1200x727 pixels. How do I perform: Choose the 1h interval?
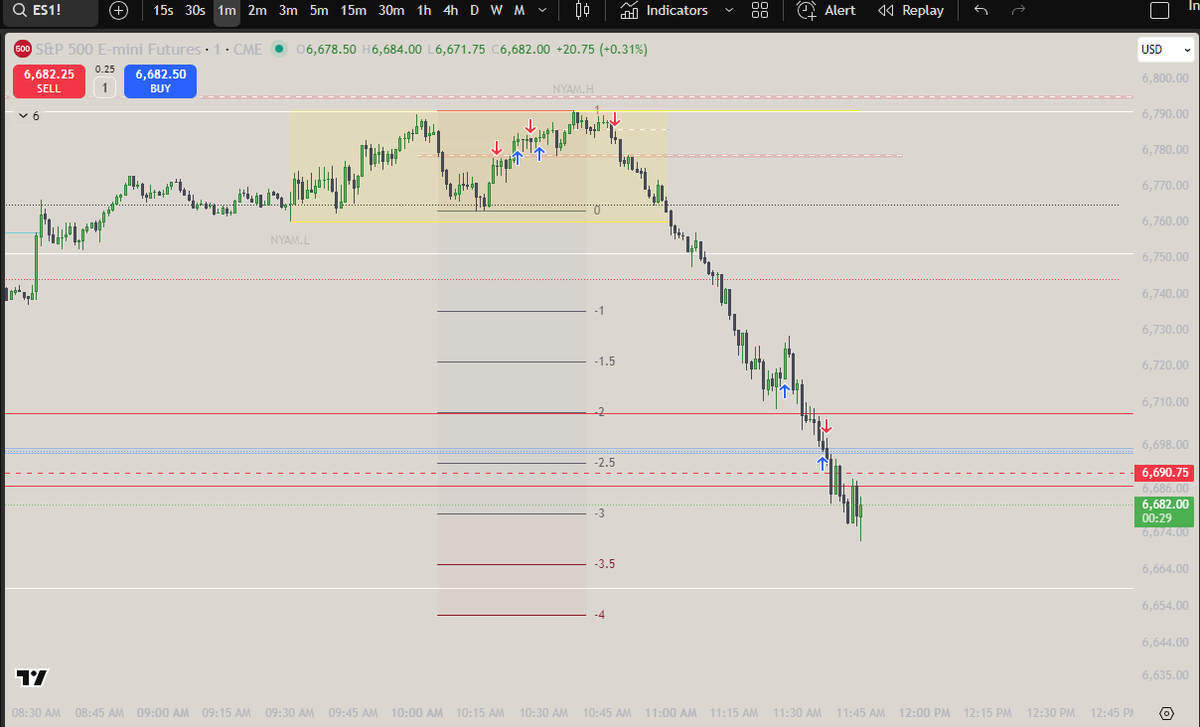[x=424, y=11]
